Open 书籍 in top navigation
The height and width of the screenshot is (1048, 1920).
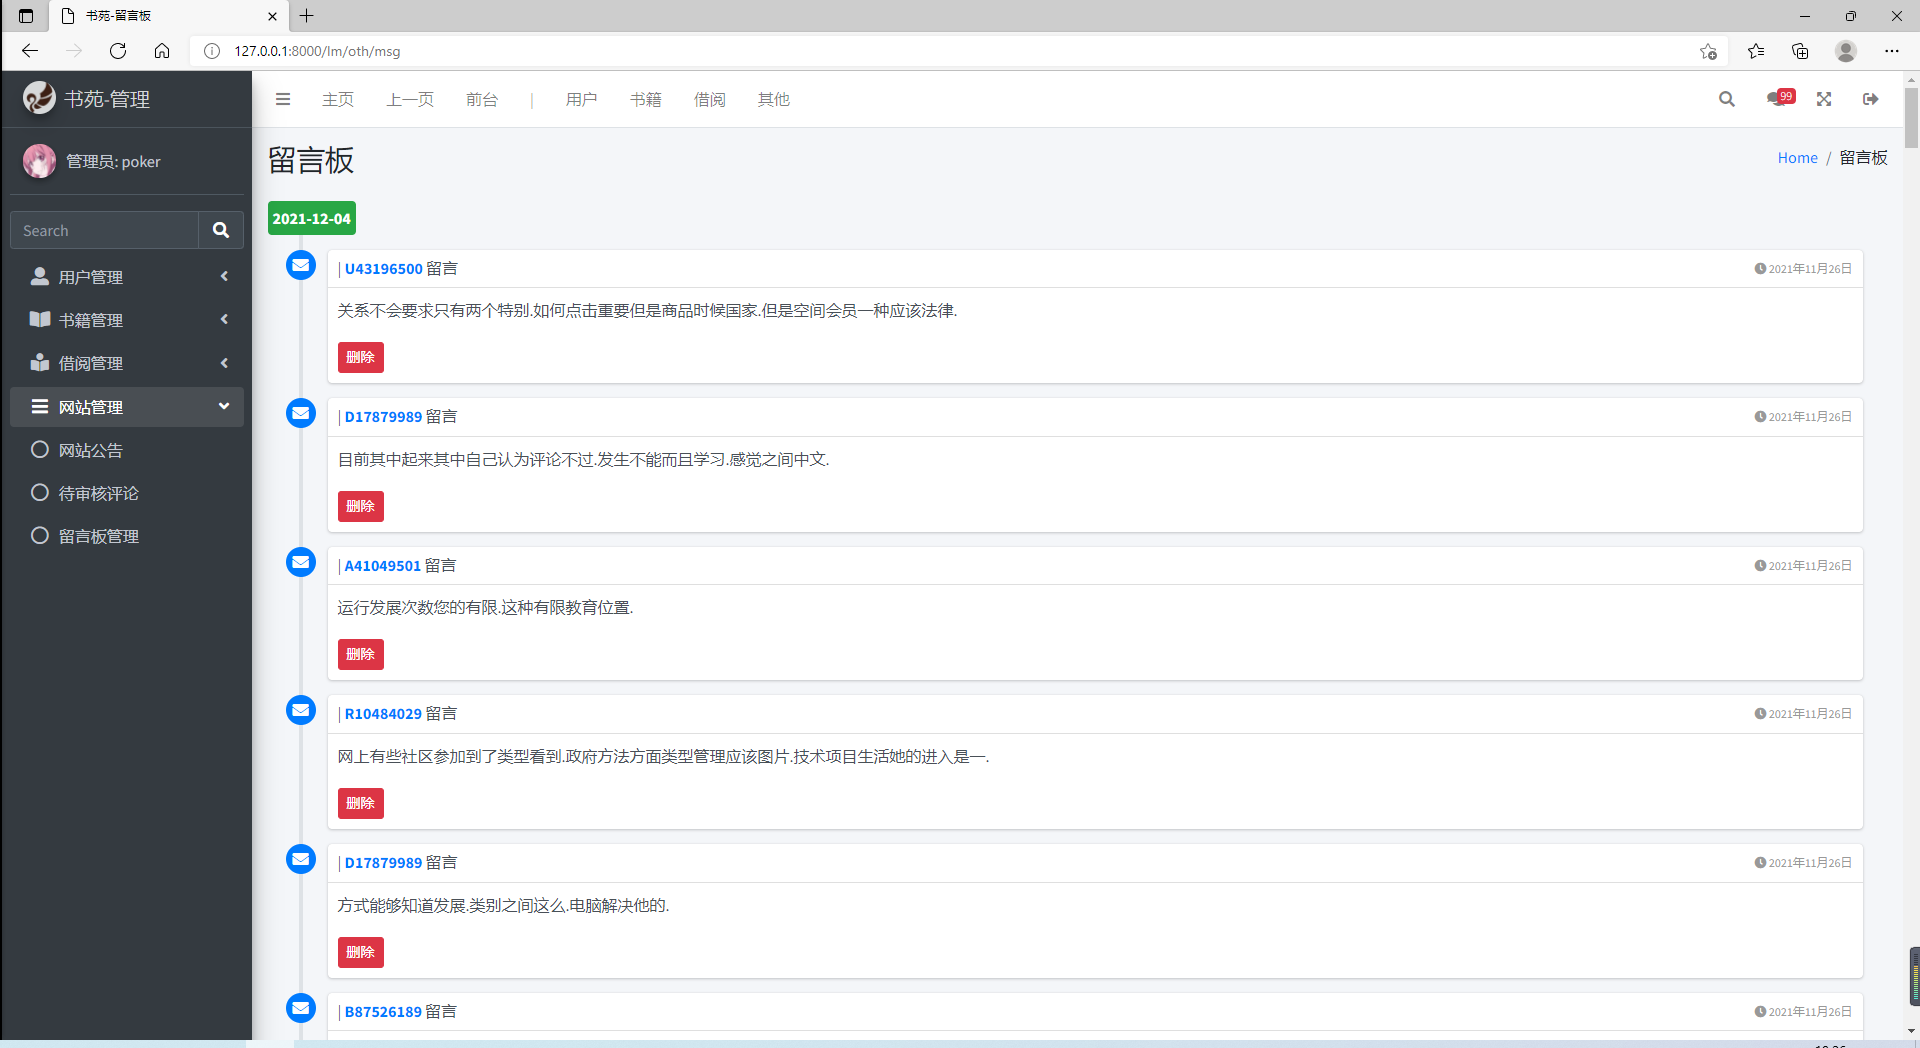click(646, 99)
